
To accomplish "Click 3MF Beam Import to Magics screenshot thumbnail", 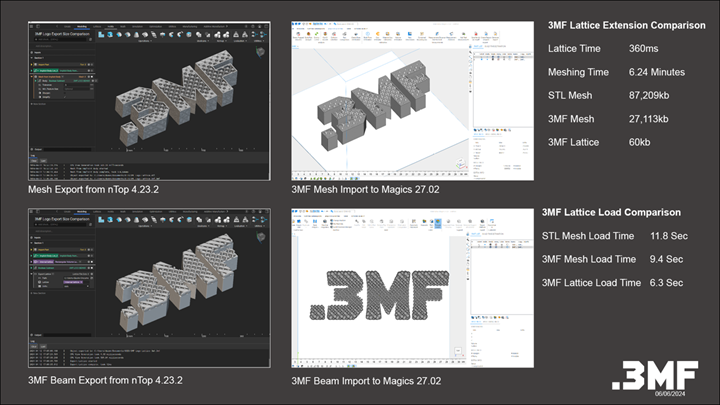I will click(x=412, y=288).
